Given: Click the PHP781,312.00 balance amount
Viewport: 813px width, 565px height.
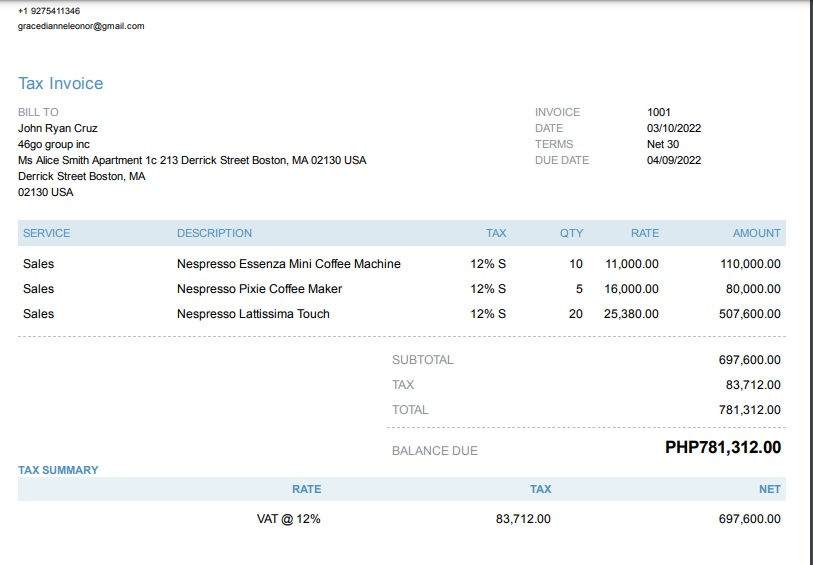Looking at the screenshot, I should 723,447.
